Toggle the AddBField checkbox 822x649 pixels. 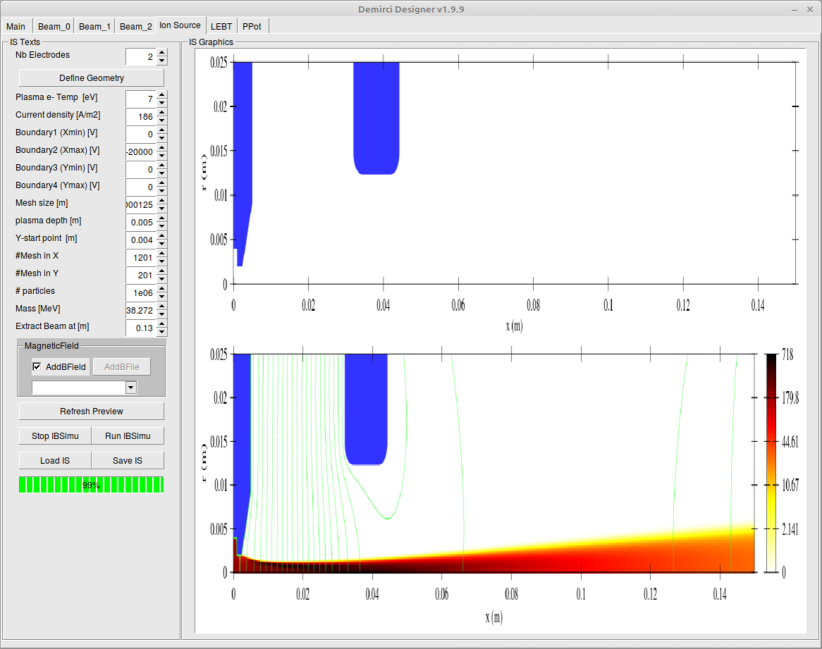coord(37,366)
